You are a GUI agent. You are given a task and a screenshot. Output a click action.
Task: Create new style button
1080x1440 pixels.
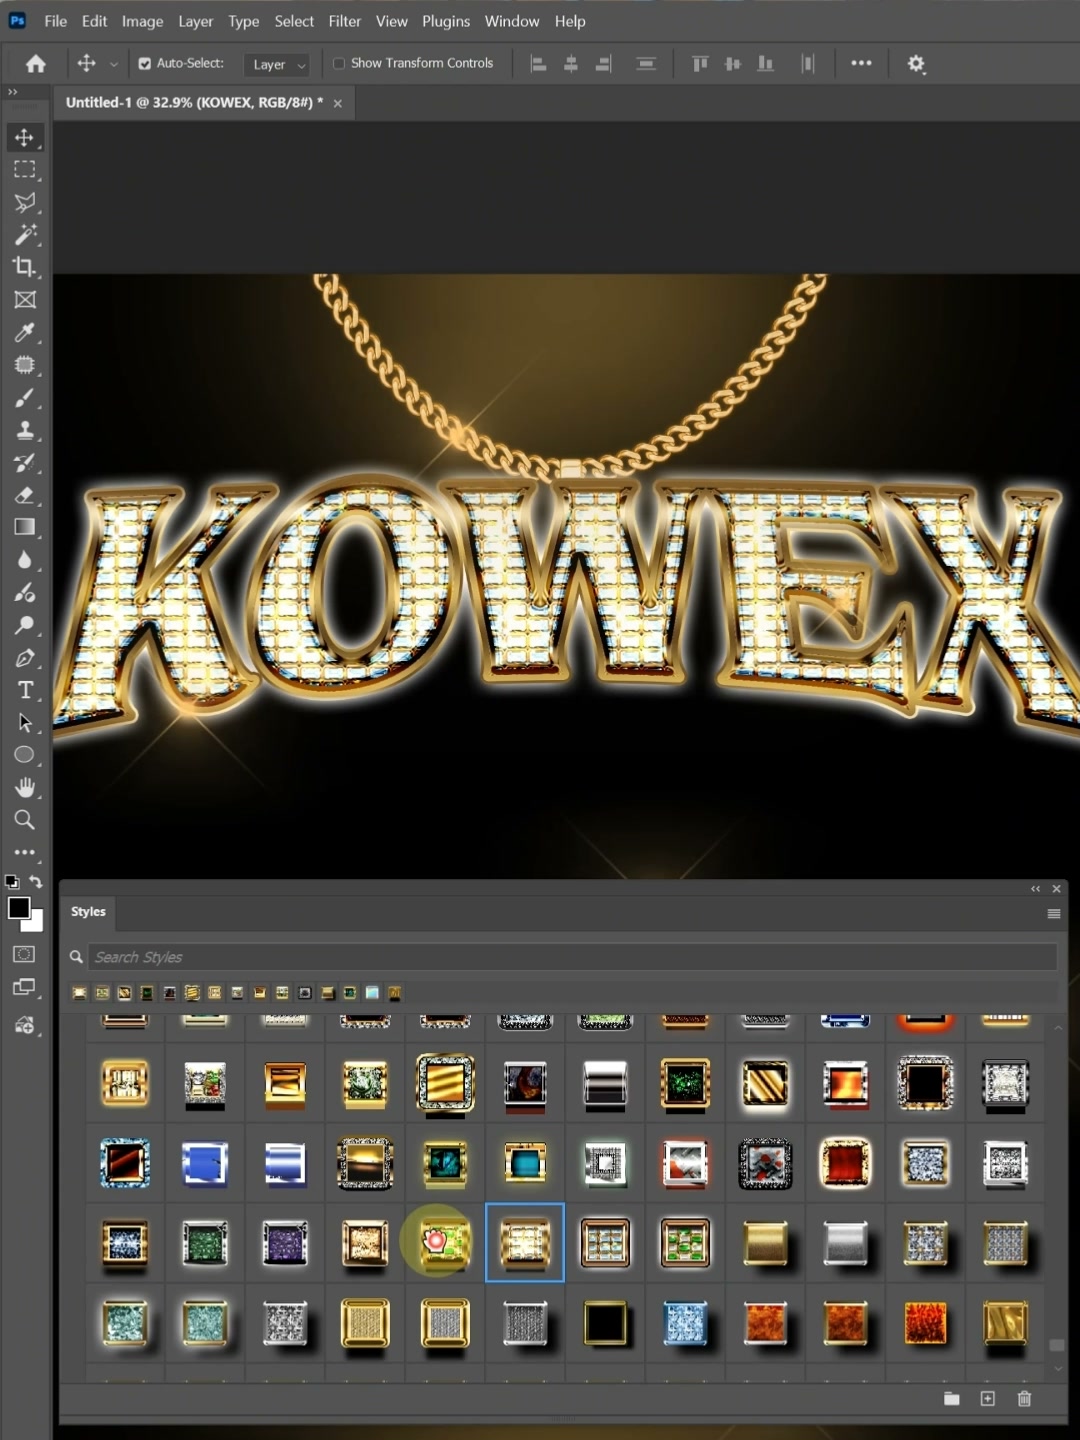[988, 1399]
